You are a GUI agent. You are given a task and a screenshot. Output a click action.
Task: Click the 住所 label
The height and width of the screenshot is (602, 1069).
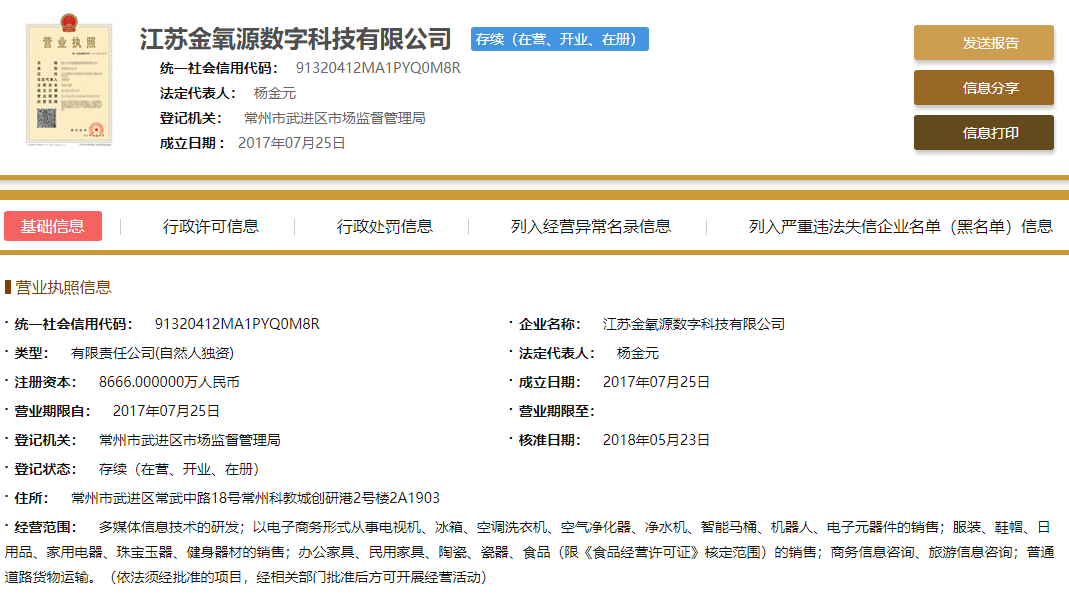[31, 498]
